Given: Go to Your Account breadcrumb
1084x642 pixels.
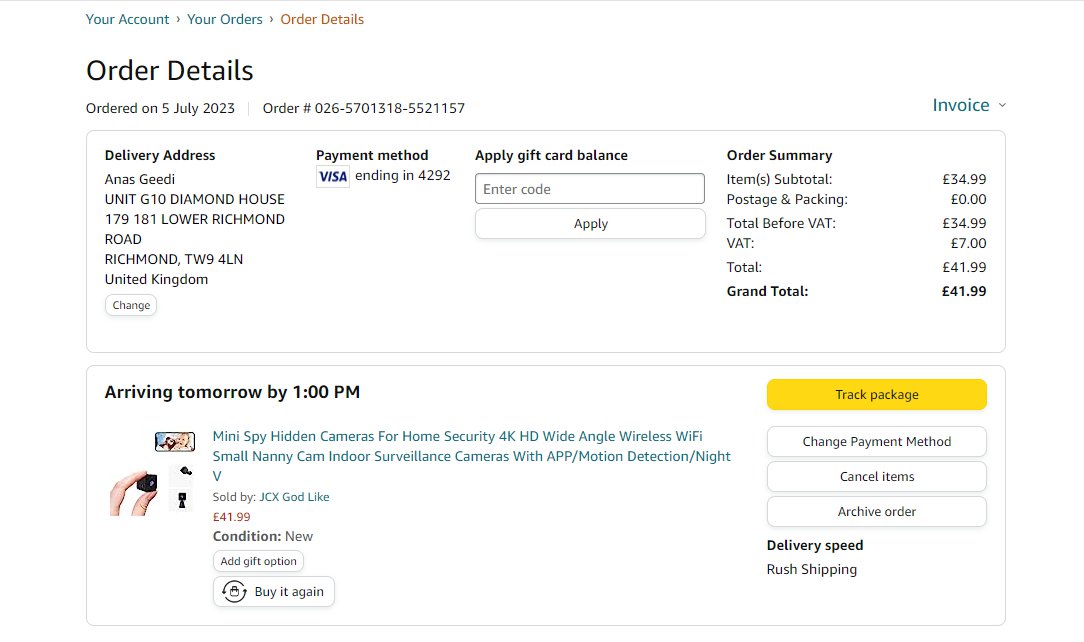Looking at the screenshot, I should point(127,19).
